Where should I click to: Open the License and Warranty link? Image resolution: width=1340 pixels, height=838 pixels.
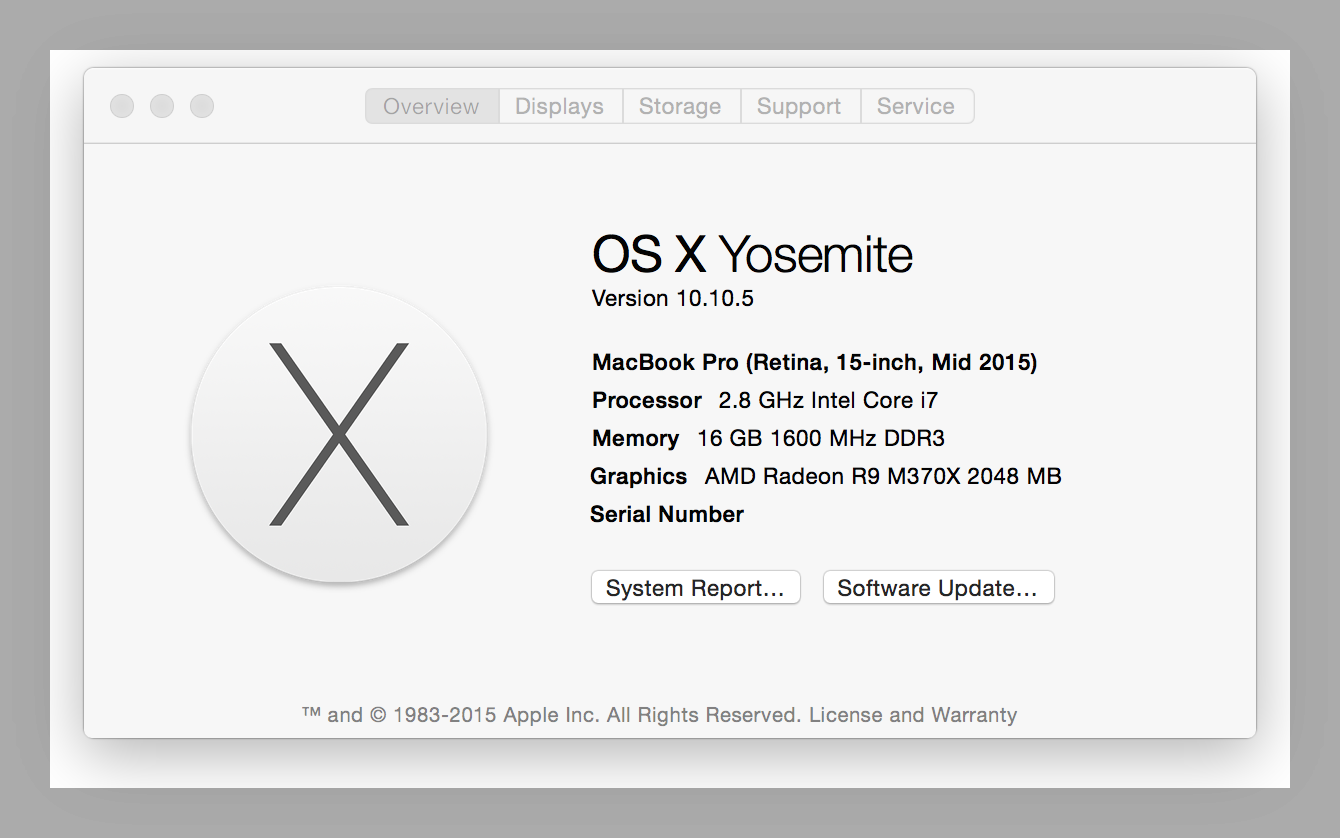coord(913,715)
